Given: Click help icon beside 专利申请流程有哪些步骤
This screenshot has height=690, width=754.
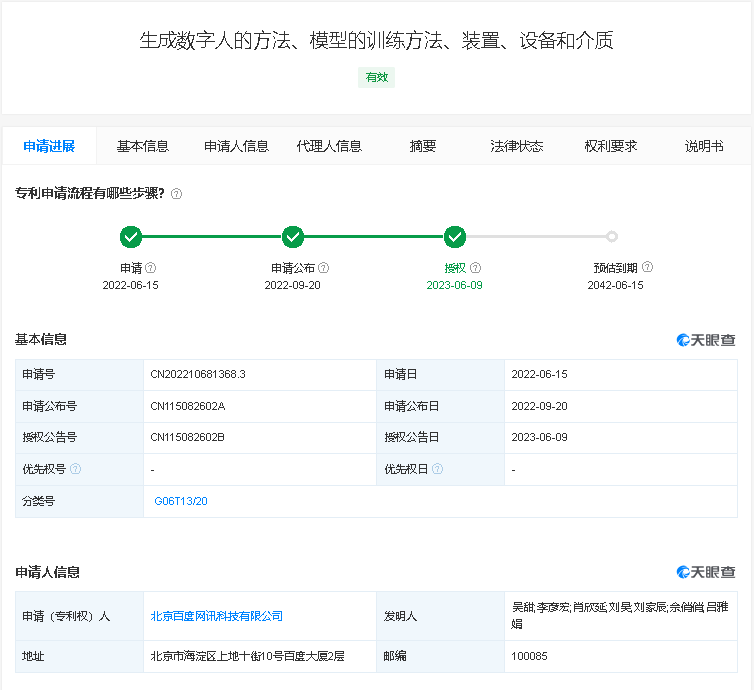Looking at the screenshot, I should 176,194.
